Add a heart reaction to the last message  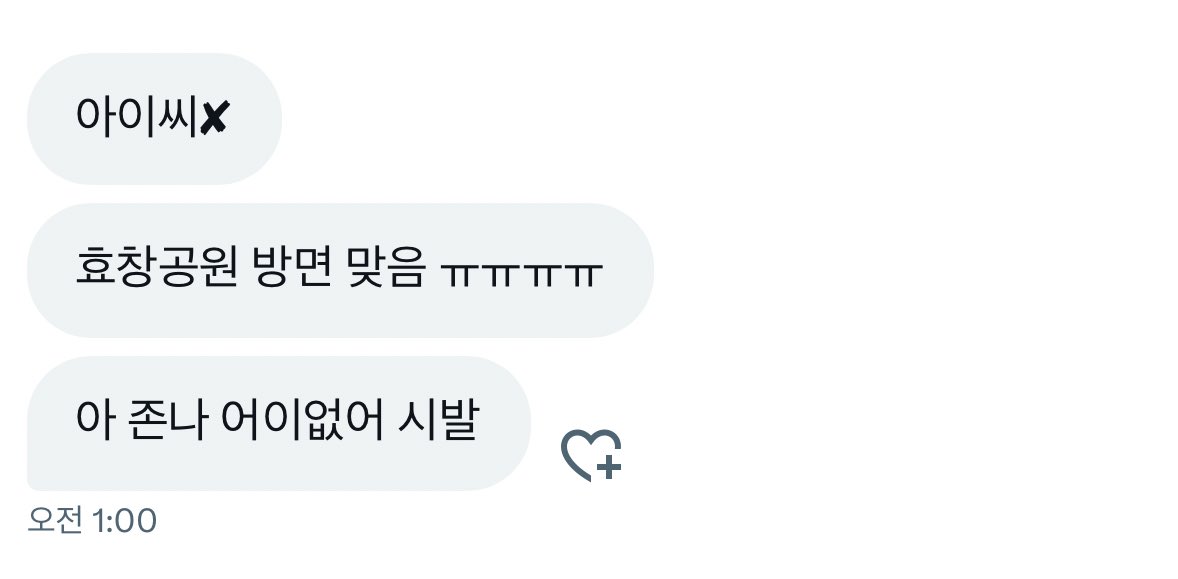pyautogui.click(x=591, y=455)
